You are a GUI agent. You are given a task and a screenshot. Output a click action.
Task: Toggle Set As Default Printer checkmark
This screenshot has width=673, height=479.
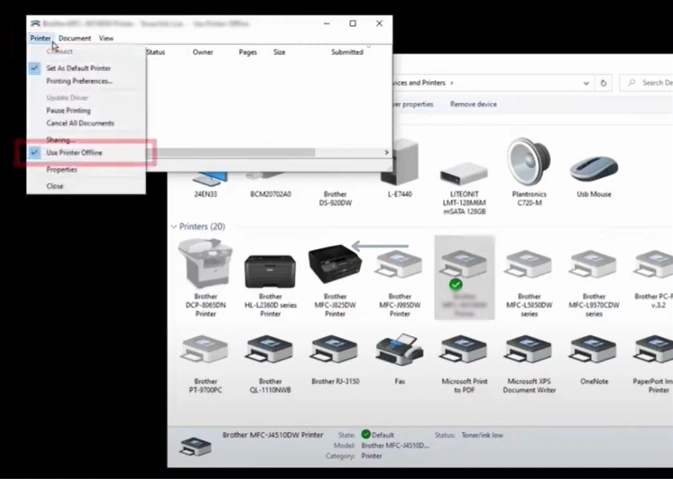coord(78,69)
